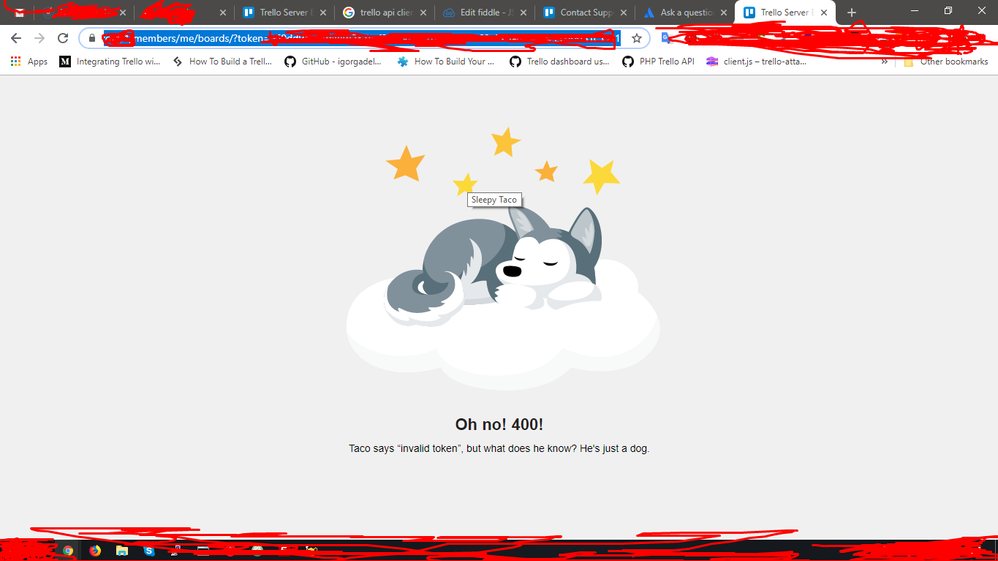The width and height of the screenshot is (998, 561).
Task: Go forward to the next page
Action: click(39, 38)
